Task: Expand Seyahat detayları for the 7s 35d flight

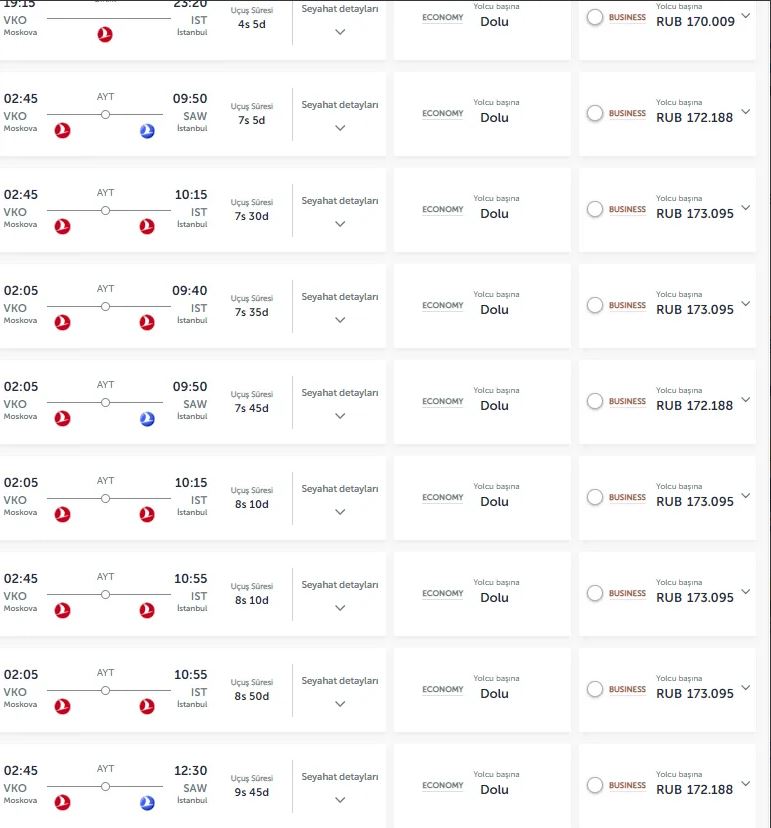Action: point(340,319)
